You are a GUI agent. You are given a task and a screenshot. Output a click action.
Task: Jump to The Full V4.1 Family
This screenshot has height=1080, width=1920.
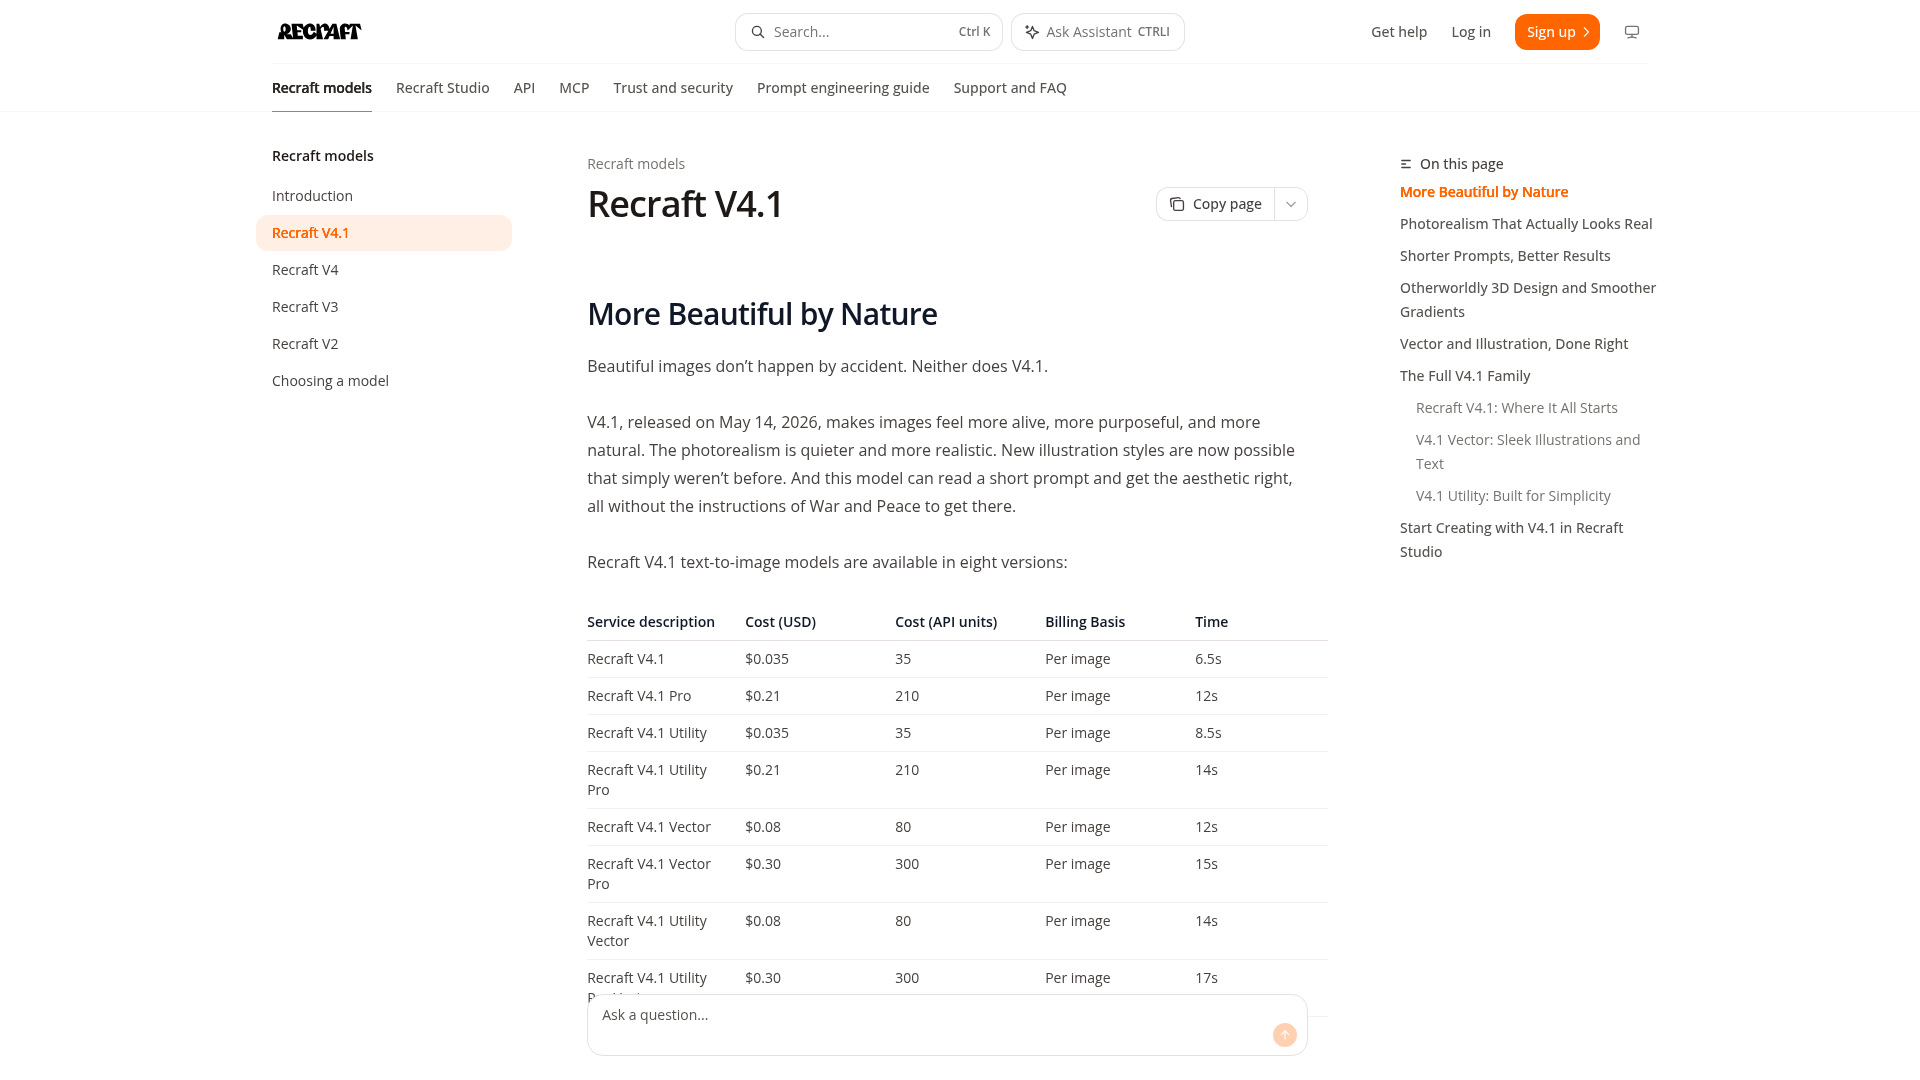click(x=1465, y=376)
